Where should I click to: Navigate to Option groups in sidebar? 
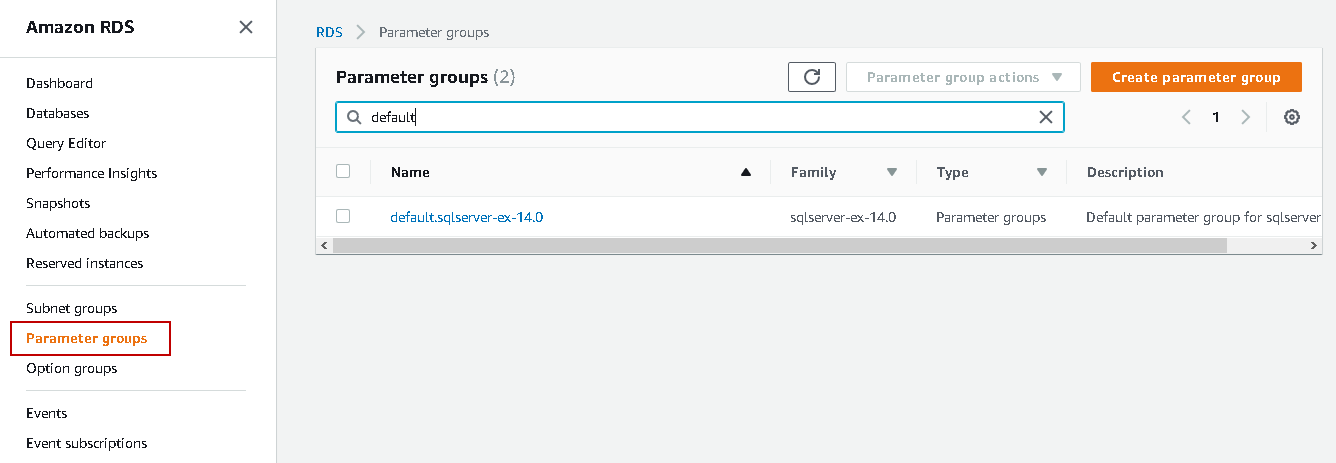[x=72, y=368]
